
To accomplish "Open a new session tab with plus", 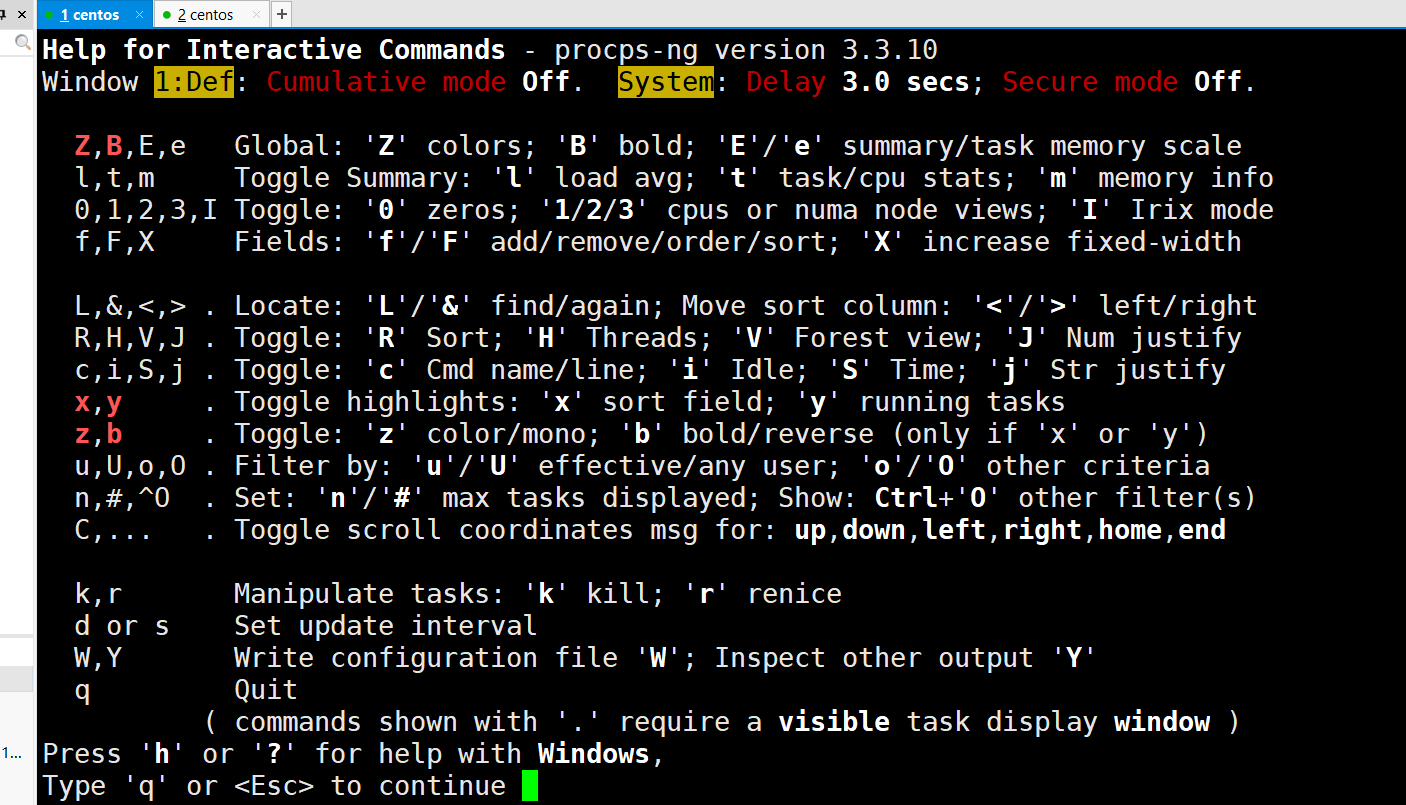I will pos(281,14).
